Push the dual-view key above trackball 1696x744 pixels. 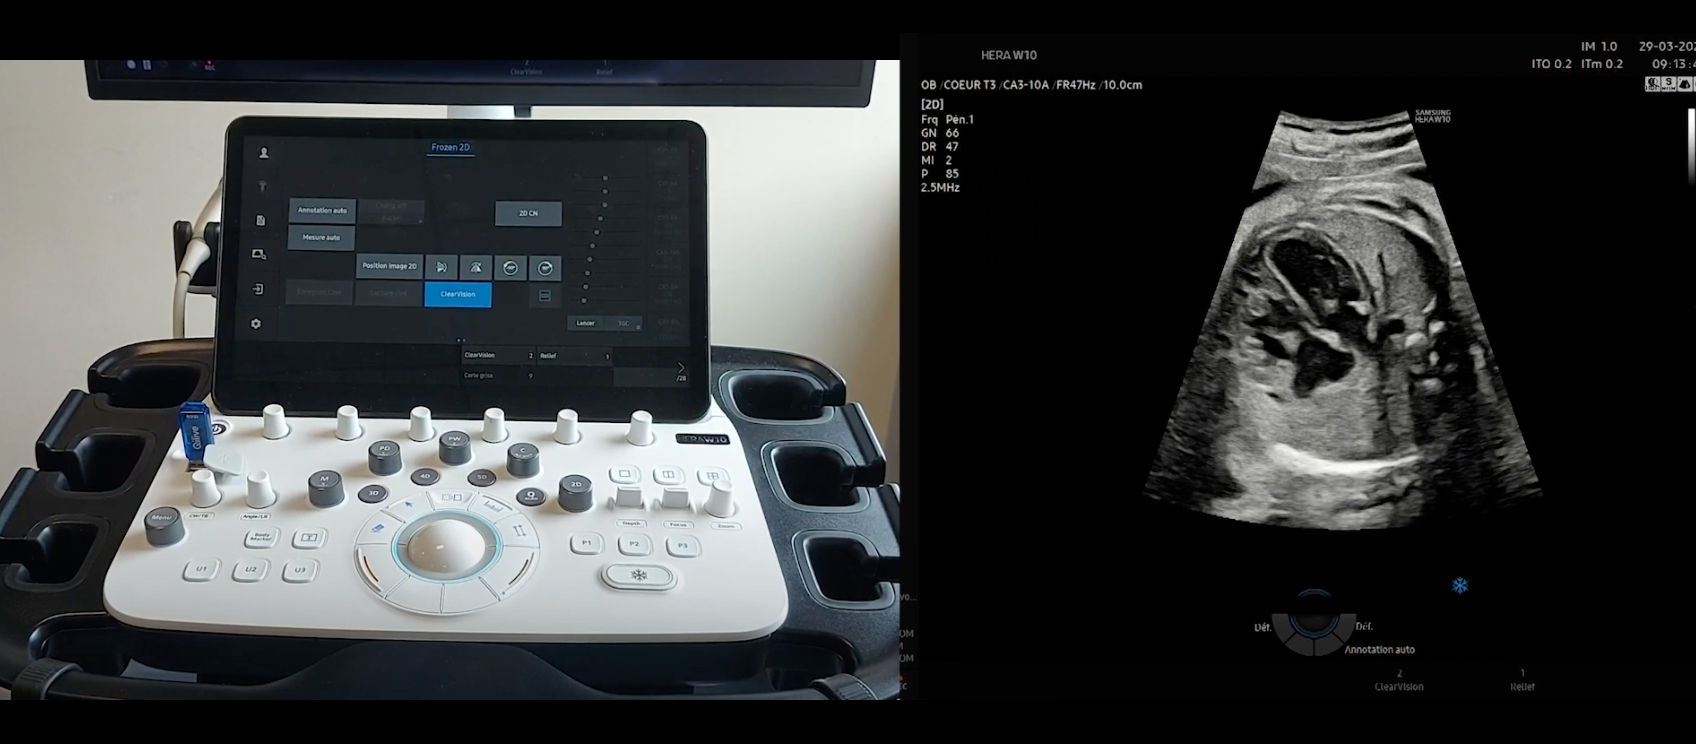[452, 497]
